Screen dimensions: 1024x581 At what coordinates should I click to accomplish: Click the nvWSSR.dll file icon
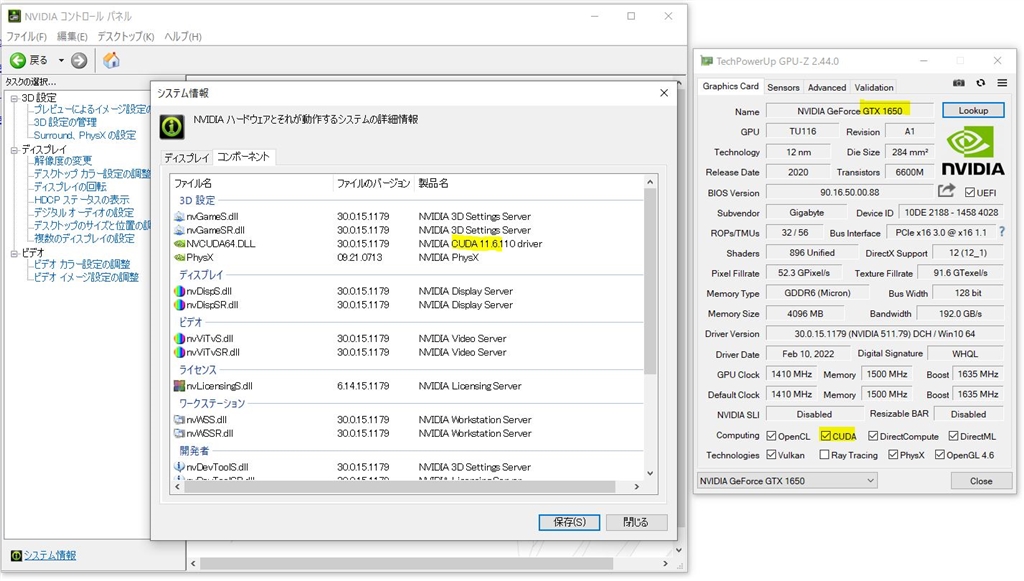[x=180, y=433]
